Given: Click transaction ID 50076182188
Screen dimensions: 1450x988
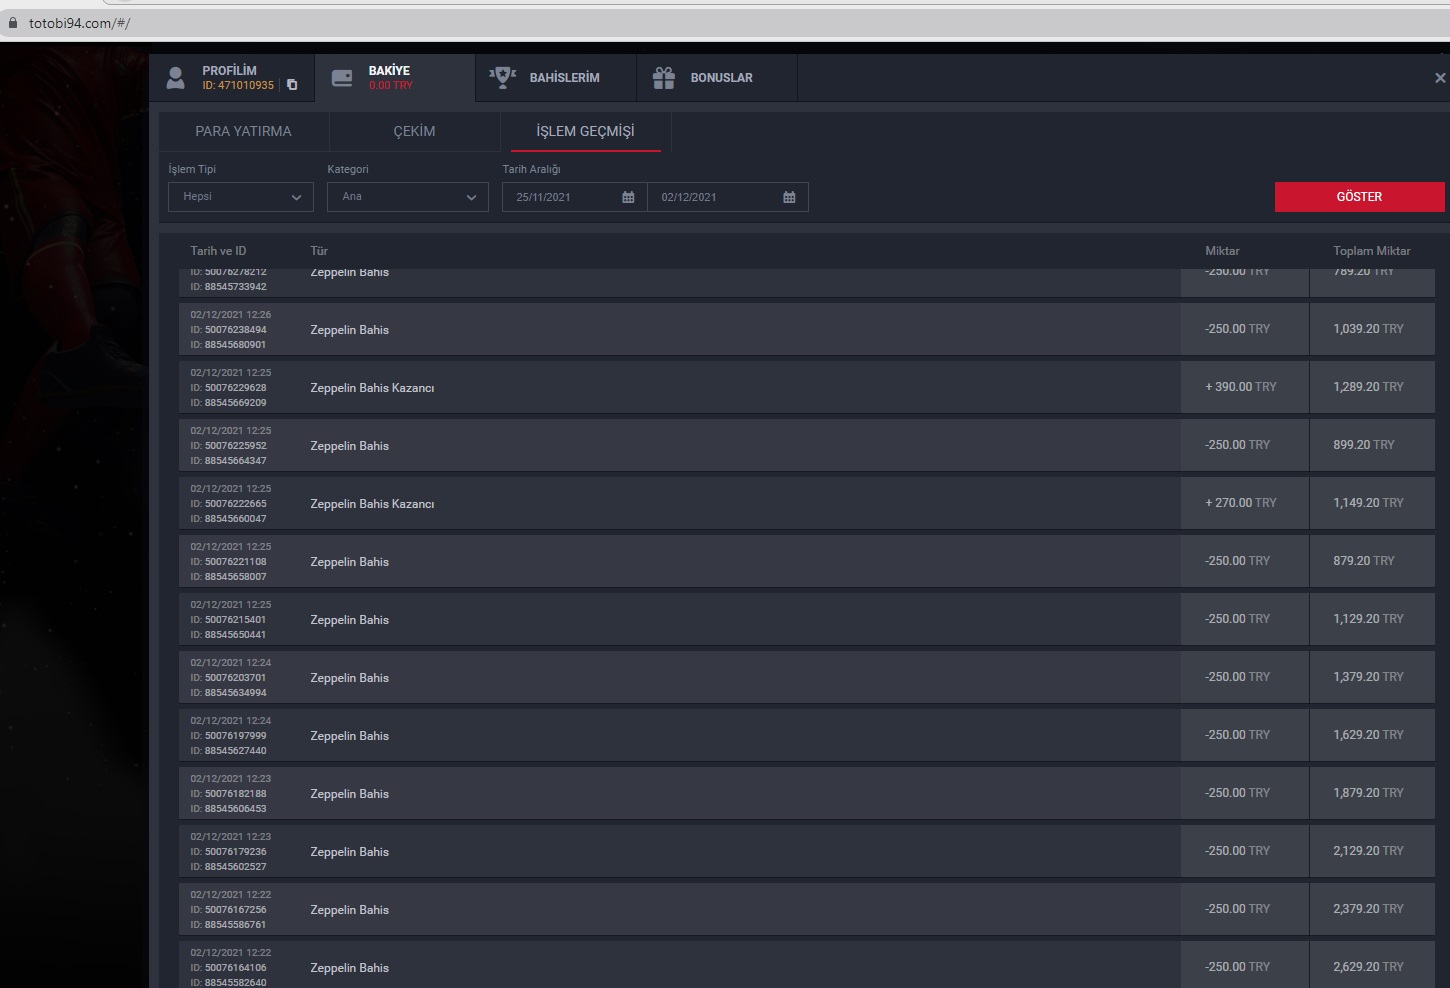Looking at the screenshot, I should (x=229, y=794).
